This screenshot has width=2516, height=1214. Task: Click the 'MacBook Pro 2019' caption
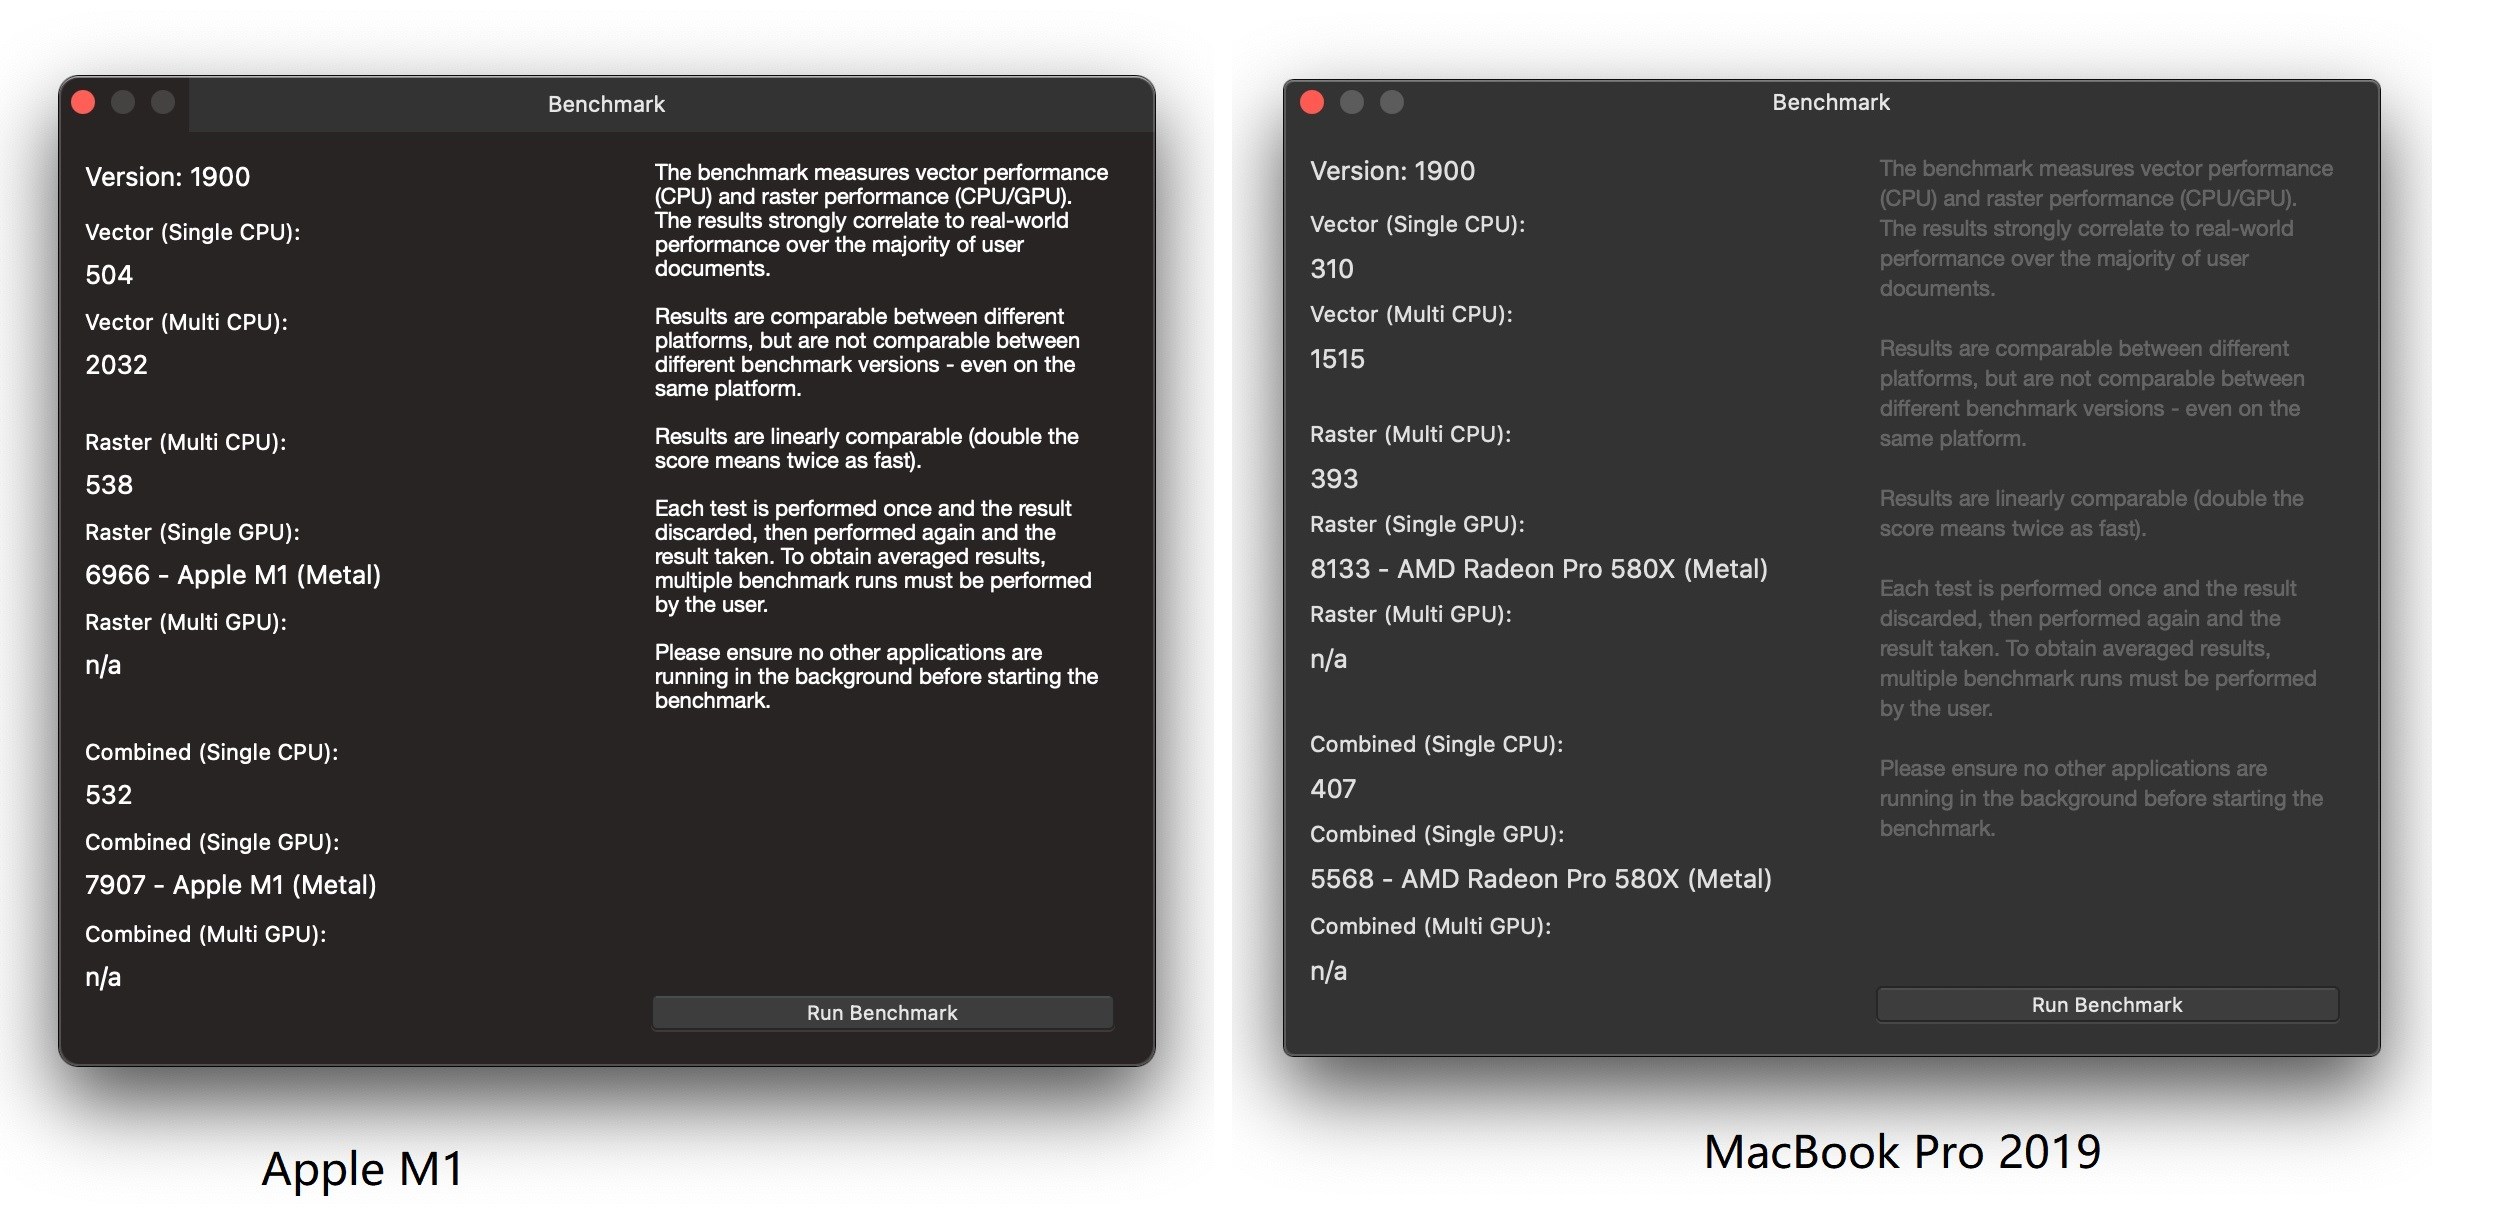pos(1903,1152)
